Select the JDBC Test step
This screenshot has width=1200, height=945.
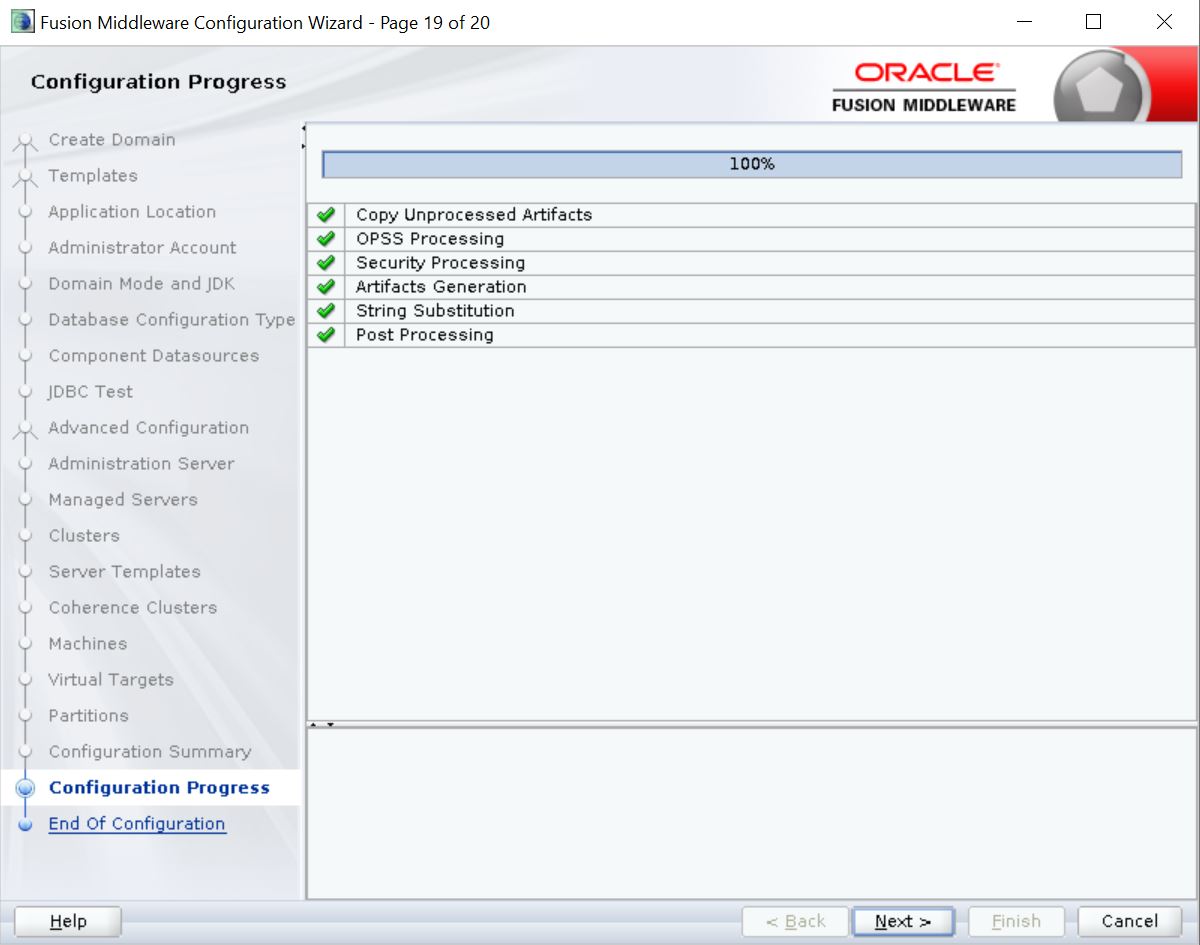coord(91,392)
